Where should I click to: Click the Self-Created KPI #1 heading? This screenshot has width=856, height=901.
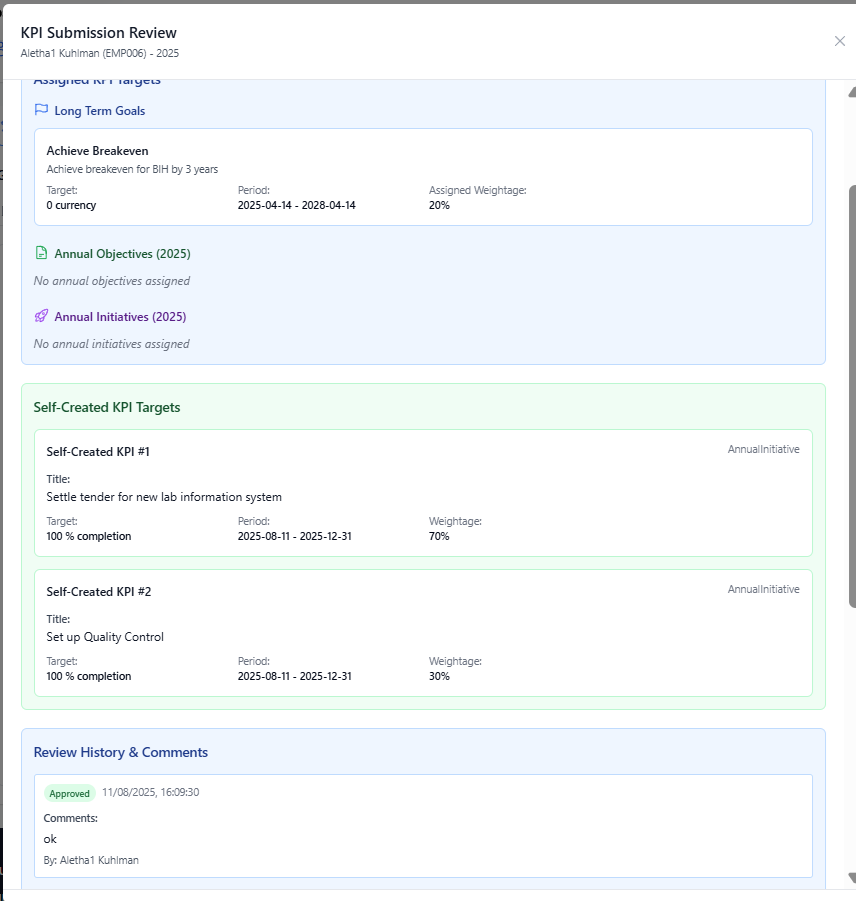point(98,452)
